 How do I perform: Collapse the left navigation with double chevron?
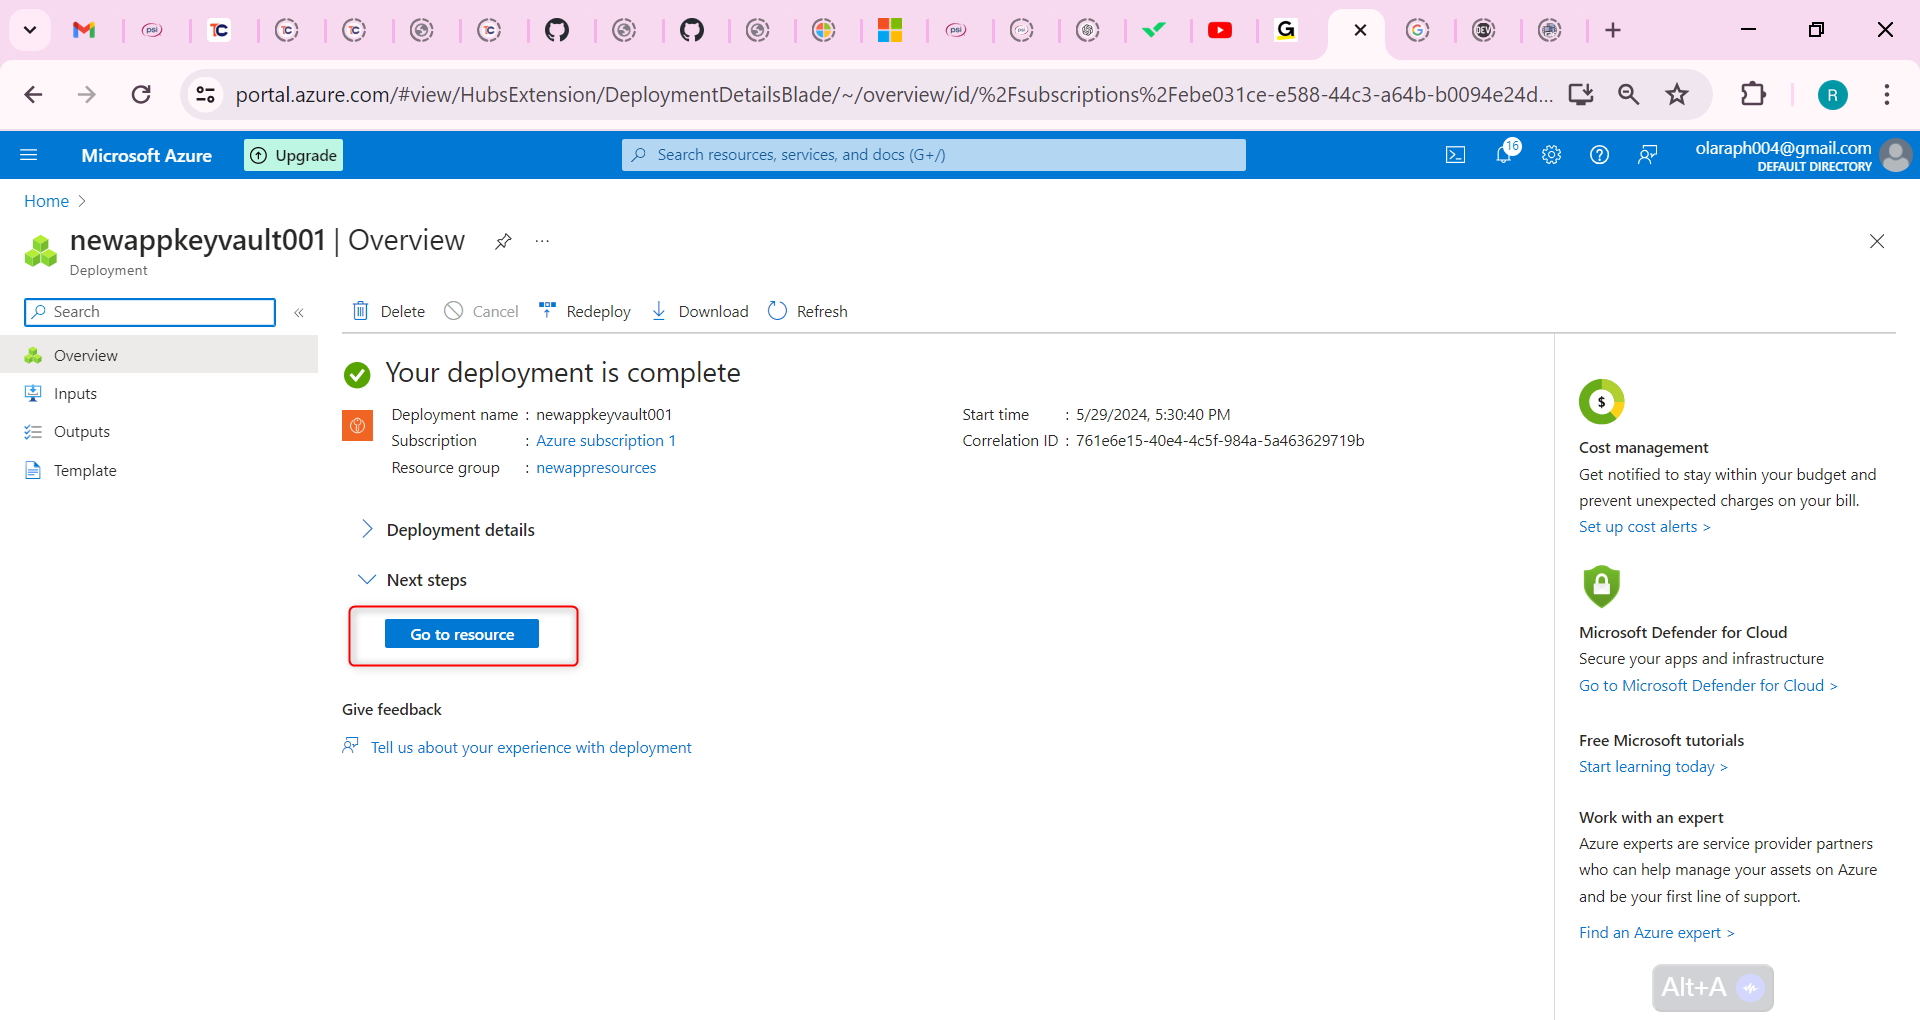point(299,313)
